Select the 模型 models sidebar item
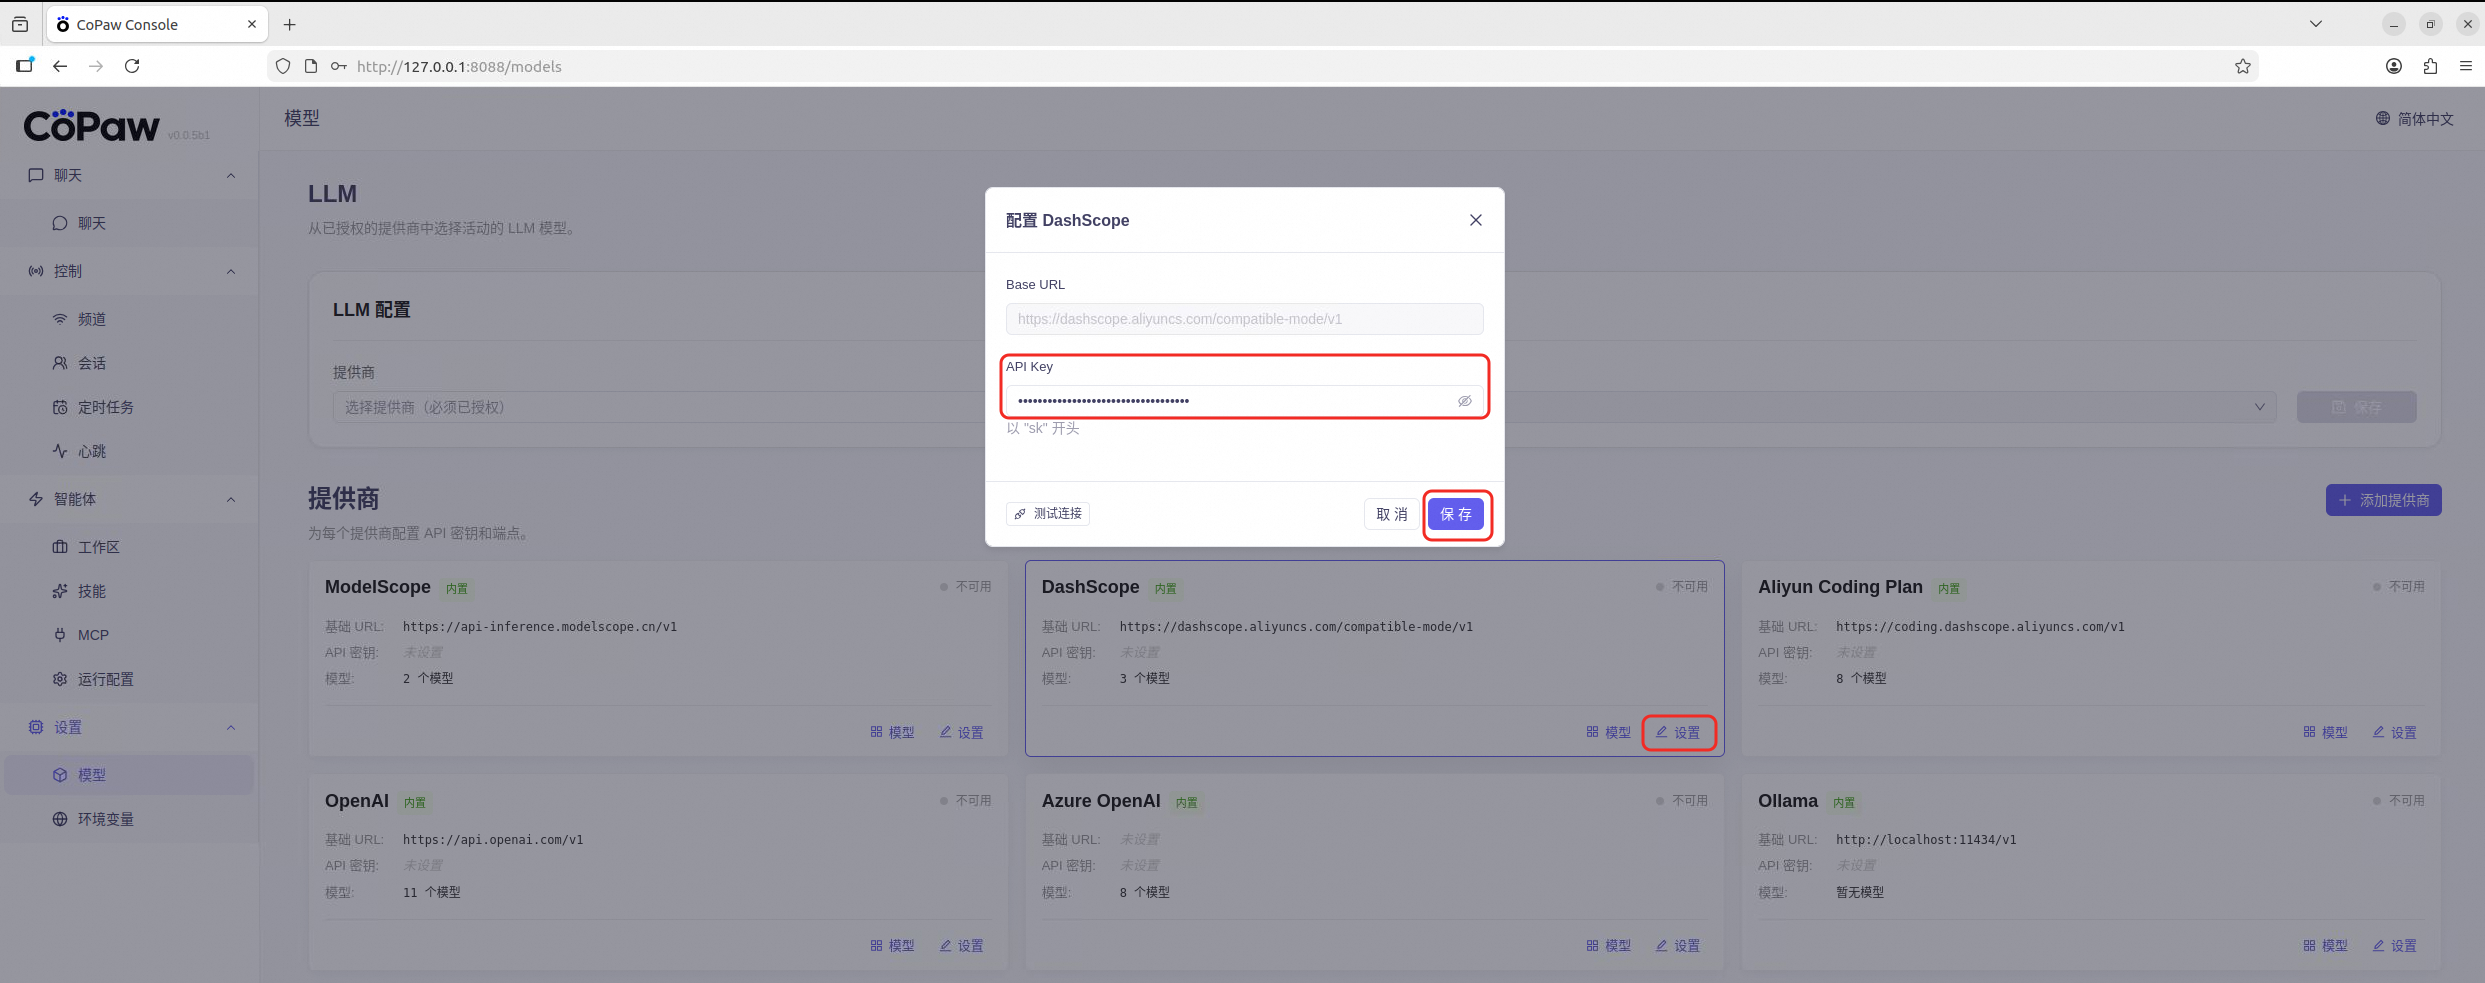2485x983 pixels. 129,775
